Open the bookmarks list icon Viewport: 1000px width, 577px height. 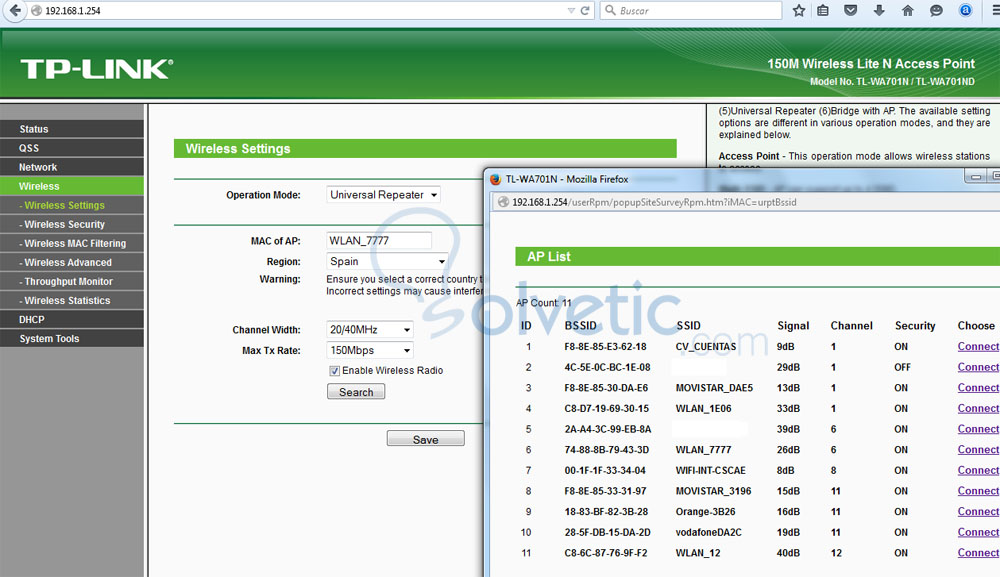point(823,10)
